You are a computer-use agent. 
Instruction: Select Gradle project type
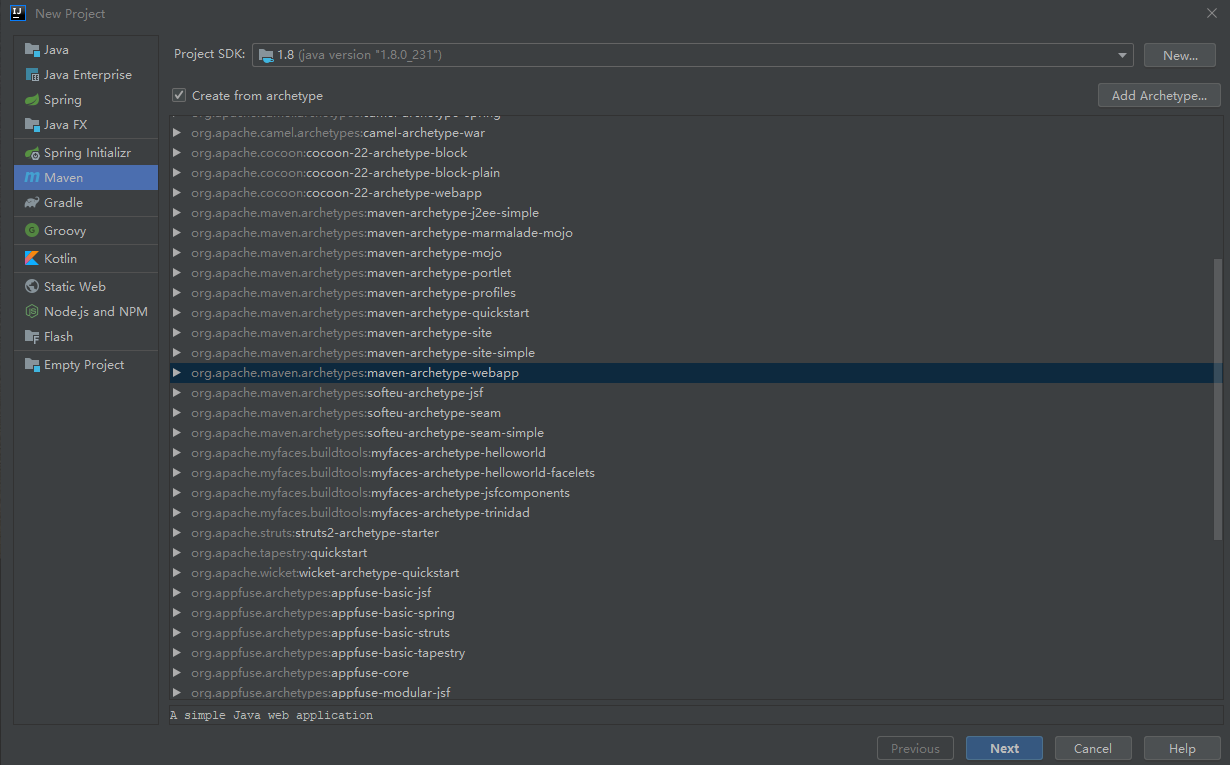(86, 203)
